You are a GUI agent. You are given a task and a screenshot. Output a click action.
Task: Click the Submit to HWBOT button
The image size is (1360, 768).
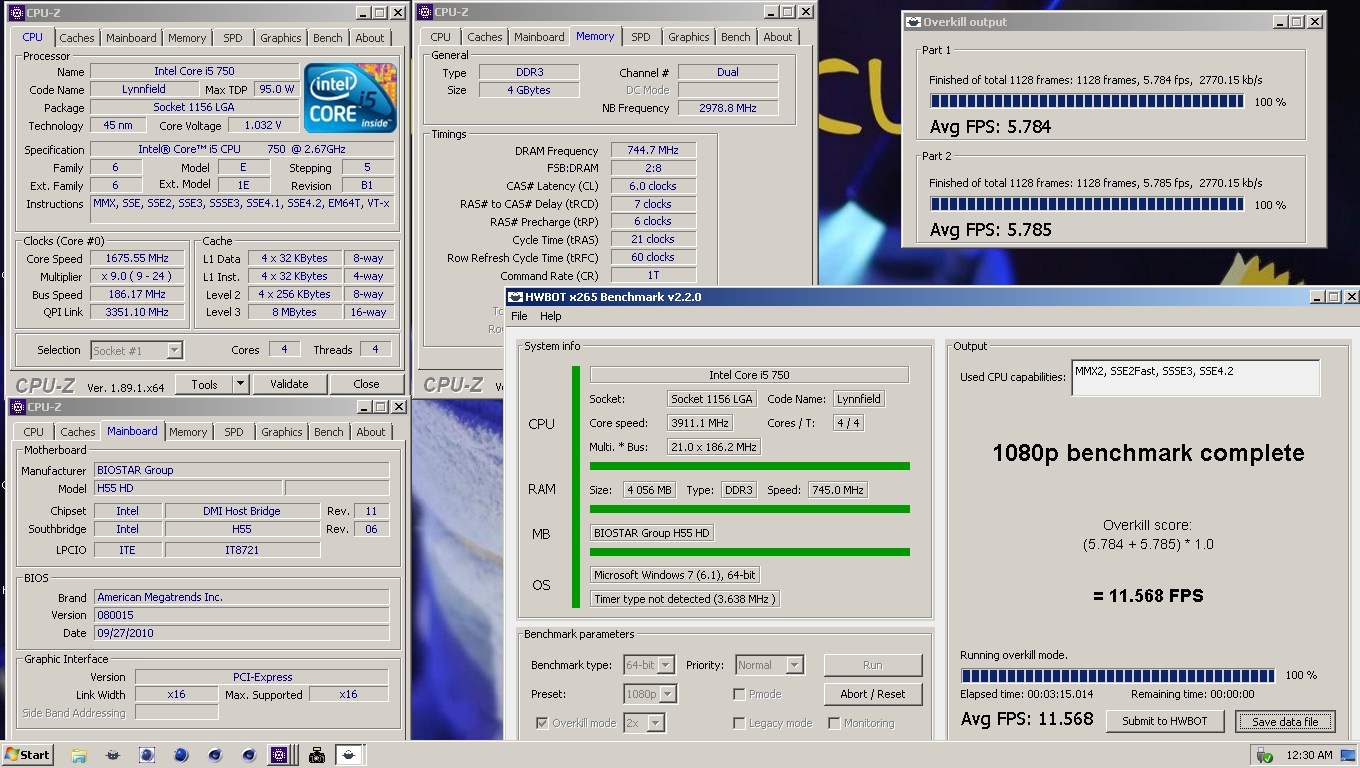click(x=1165, y=721)
